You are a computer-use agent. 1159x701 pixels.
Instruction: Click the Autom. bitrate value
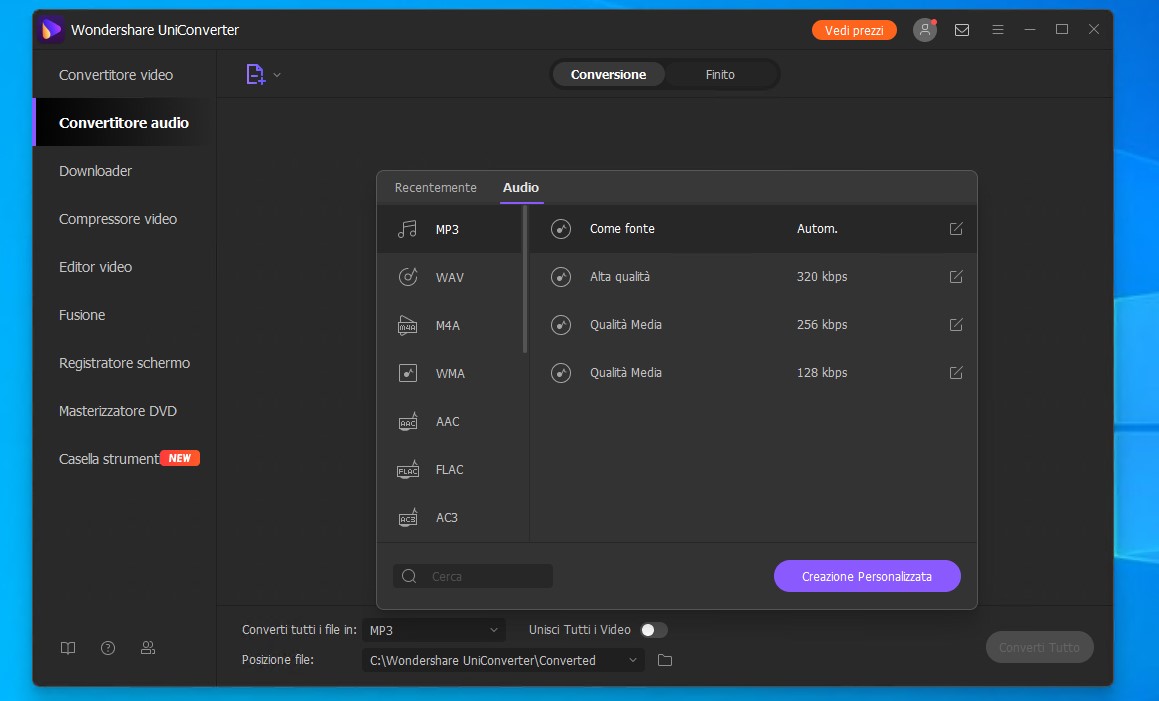coord(818,229)
